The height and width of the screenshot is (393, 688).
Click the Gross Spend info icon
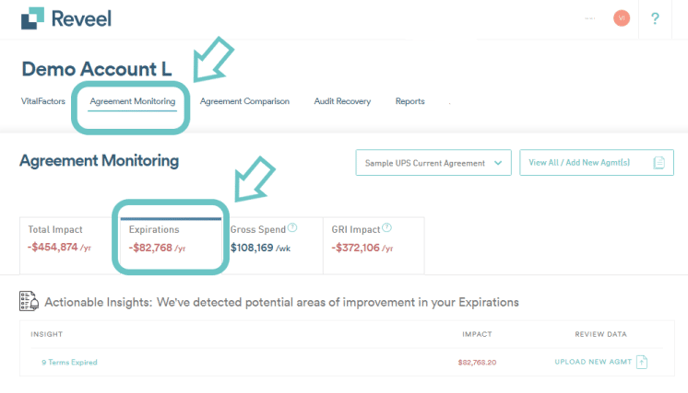pos(293,228)
